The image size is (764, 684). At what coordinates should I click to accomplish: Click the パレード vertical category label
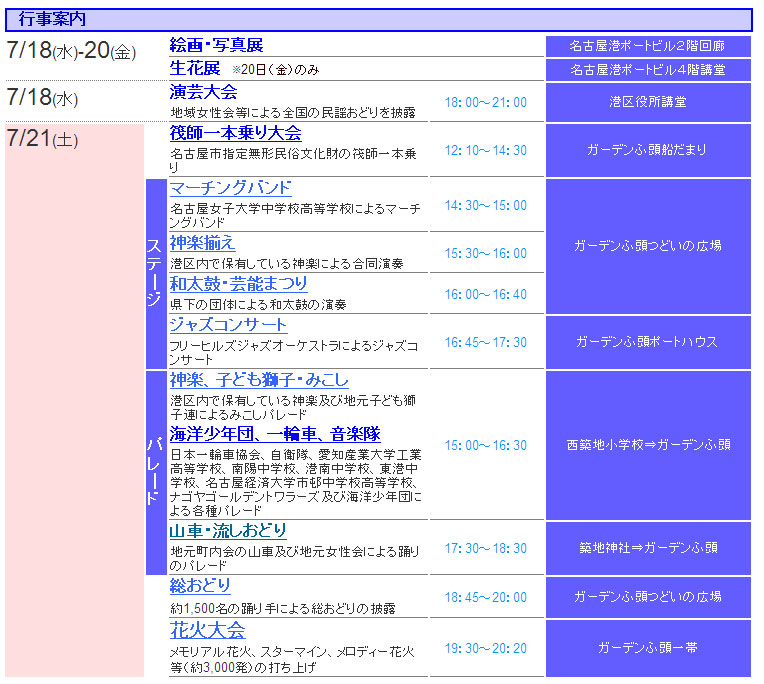pyautogui.click(x=155, y=472)
